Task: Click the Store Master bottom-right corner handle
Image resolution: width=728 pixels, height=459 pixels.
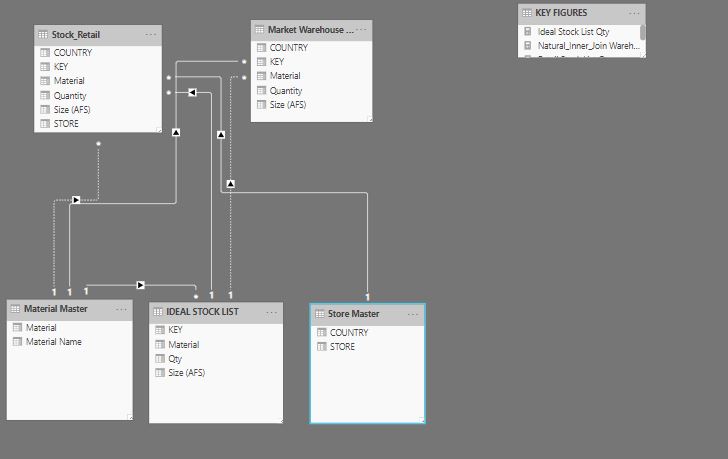Action: coord(422,420)
